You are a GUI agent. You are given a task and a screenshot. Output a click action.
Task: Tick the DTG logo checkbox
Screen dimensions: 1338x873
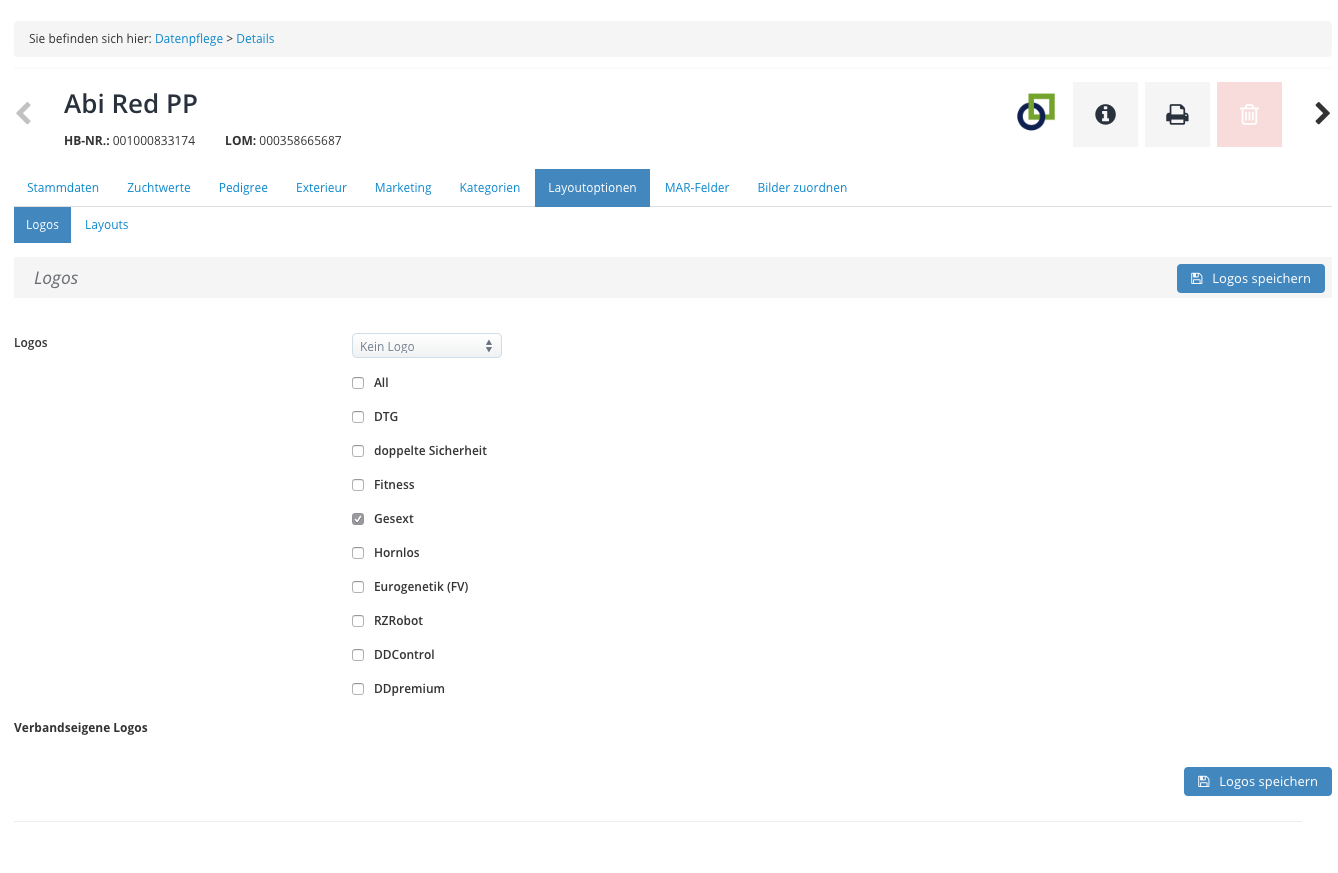point(358,417)
